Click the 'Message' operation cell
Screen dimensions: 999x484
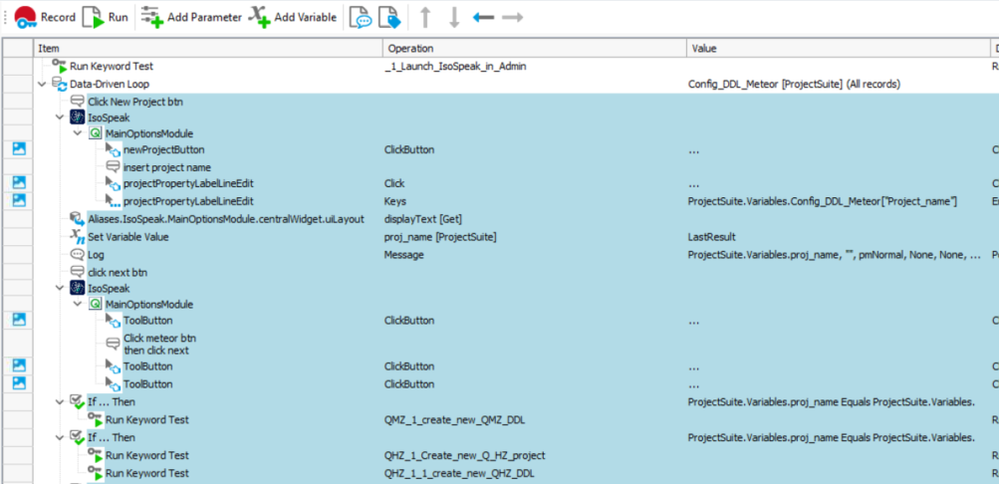pyautogui.click(x=404, y=255)
